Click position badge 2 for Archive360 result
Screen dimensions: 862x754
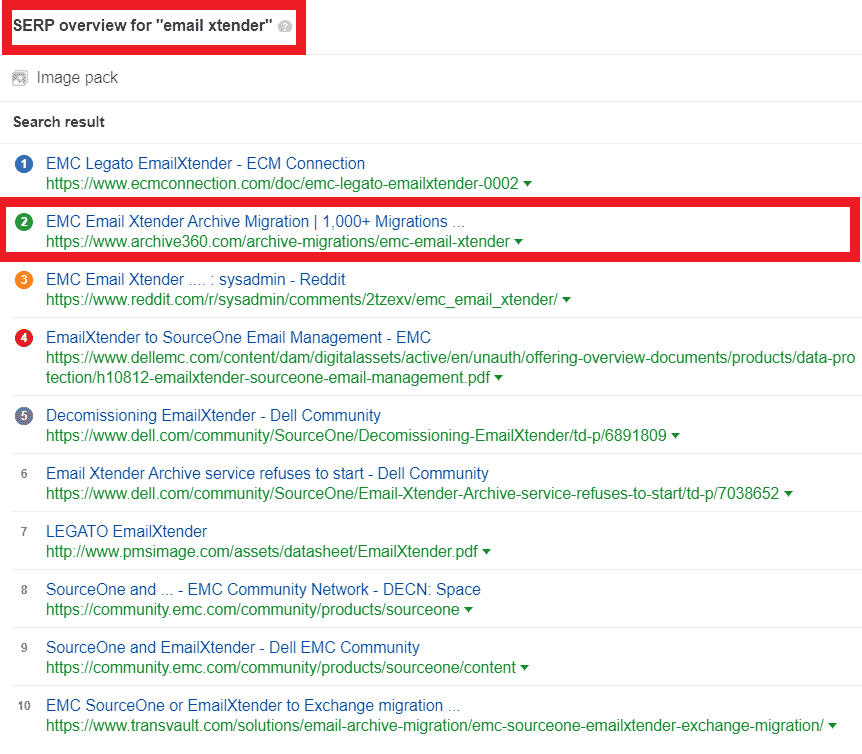click(x=24, y=222)
